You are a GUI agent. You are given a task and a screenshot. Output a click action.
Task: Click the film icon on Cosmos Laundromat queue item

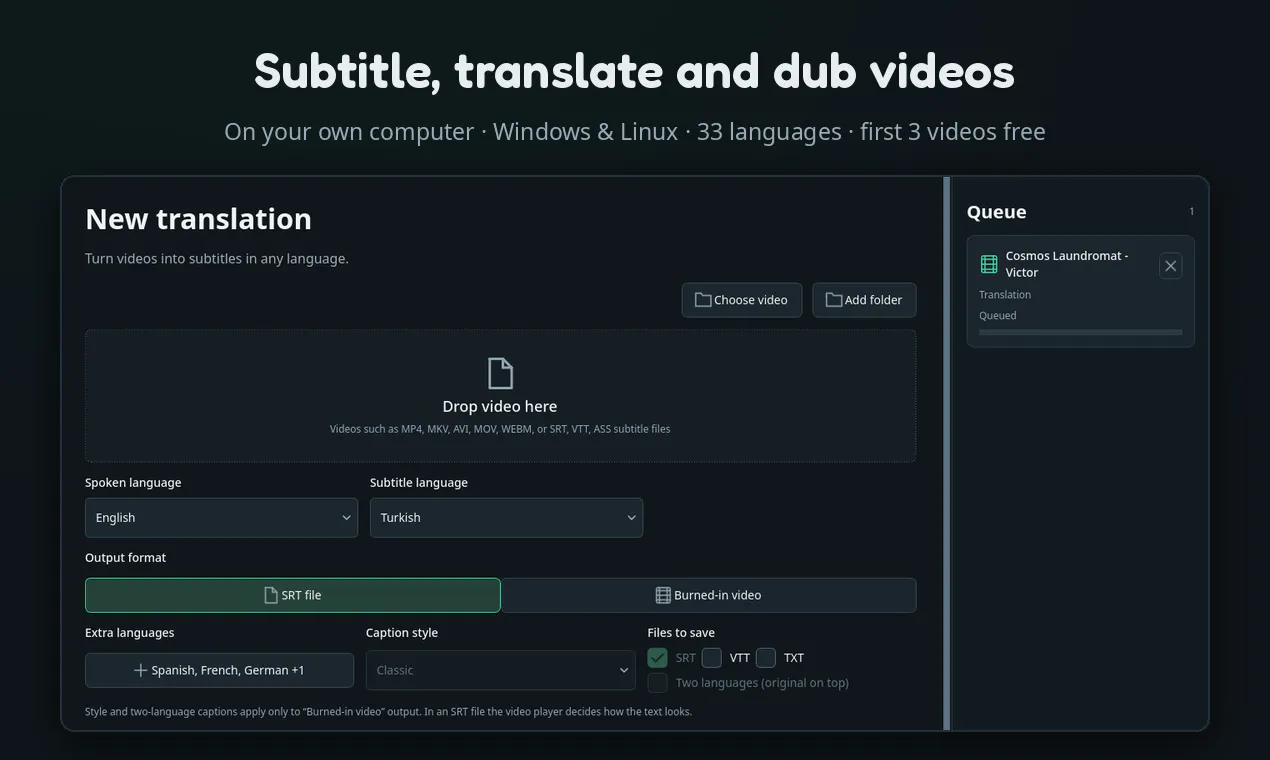(x=989, y=264)
